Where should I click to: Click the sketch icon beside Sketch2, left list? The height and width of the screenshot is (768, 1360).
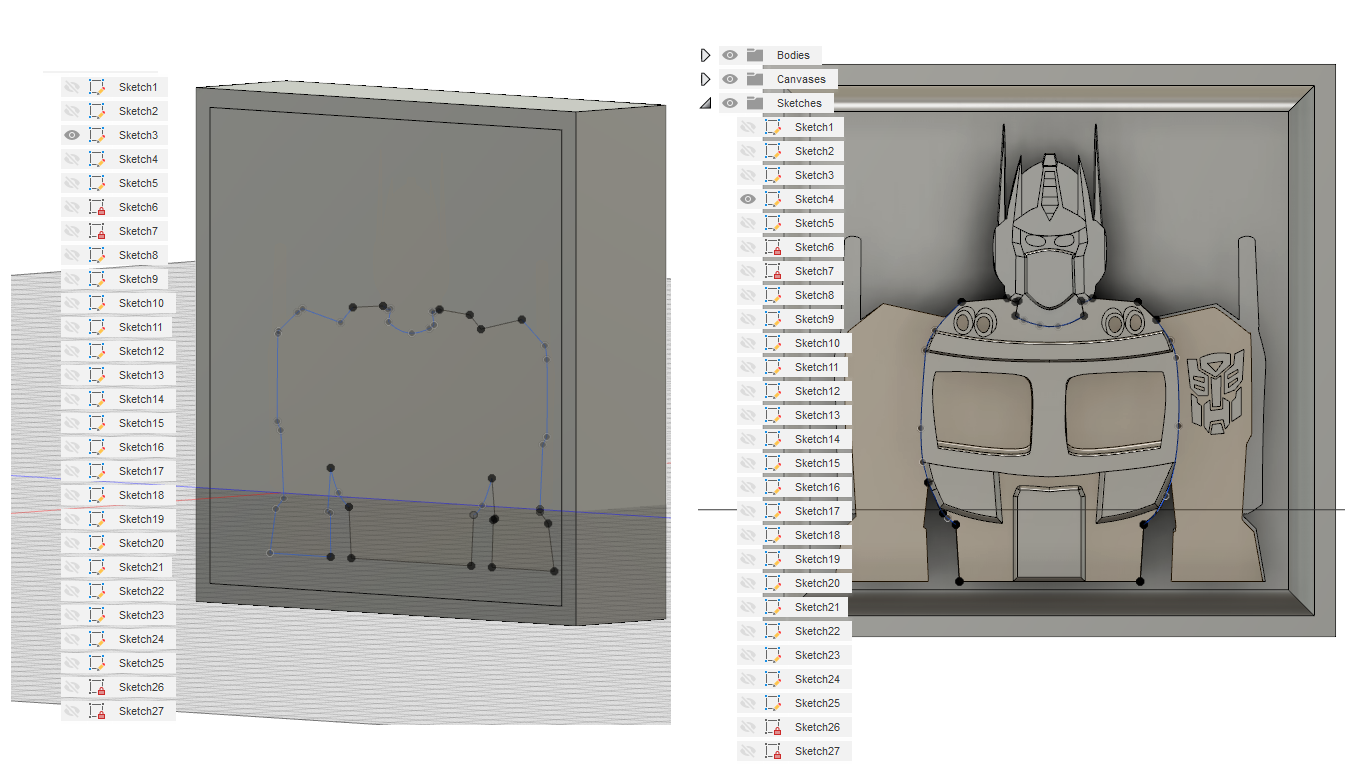tap(97, 111)
